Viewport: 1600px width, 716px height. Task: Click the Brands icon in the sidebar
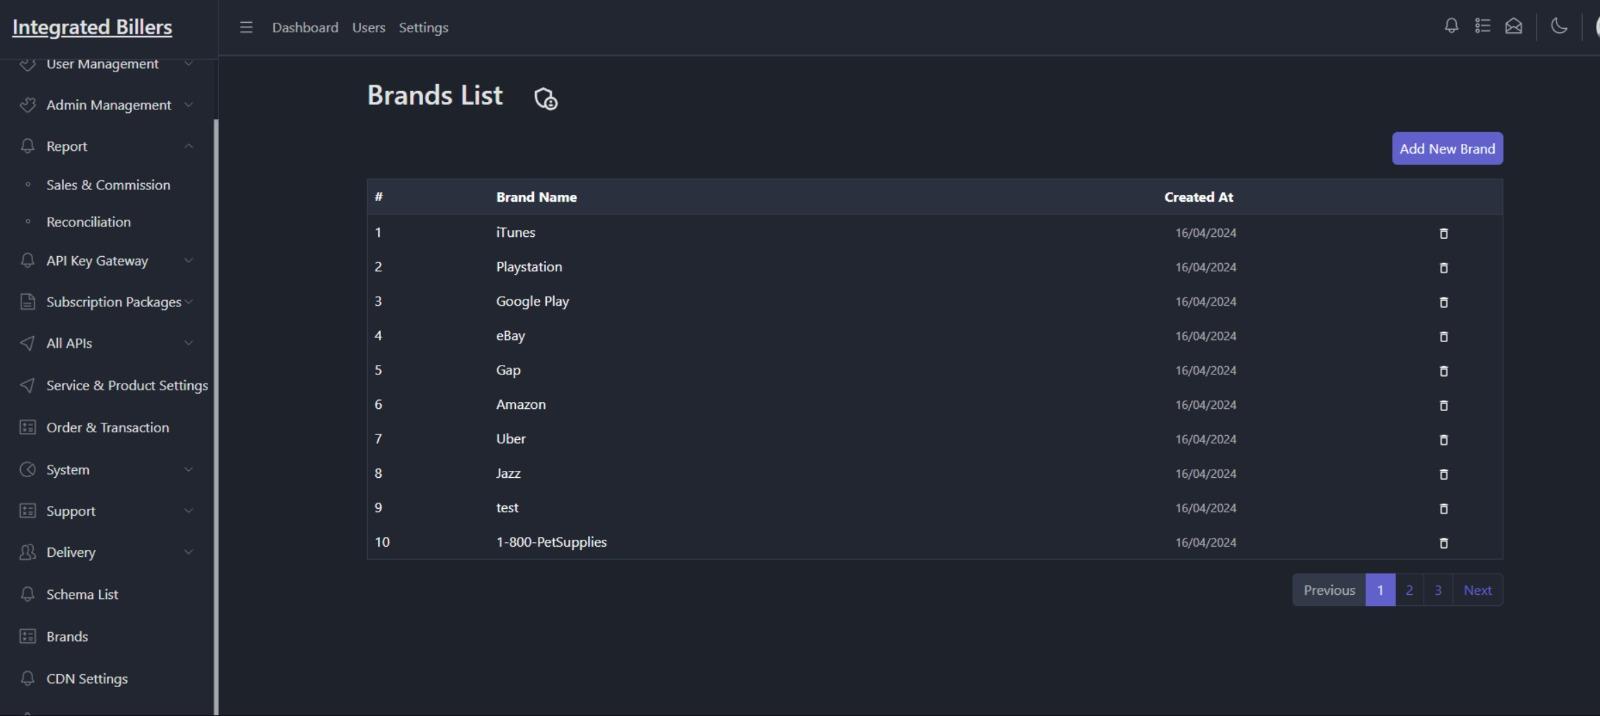point(26,636)
